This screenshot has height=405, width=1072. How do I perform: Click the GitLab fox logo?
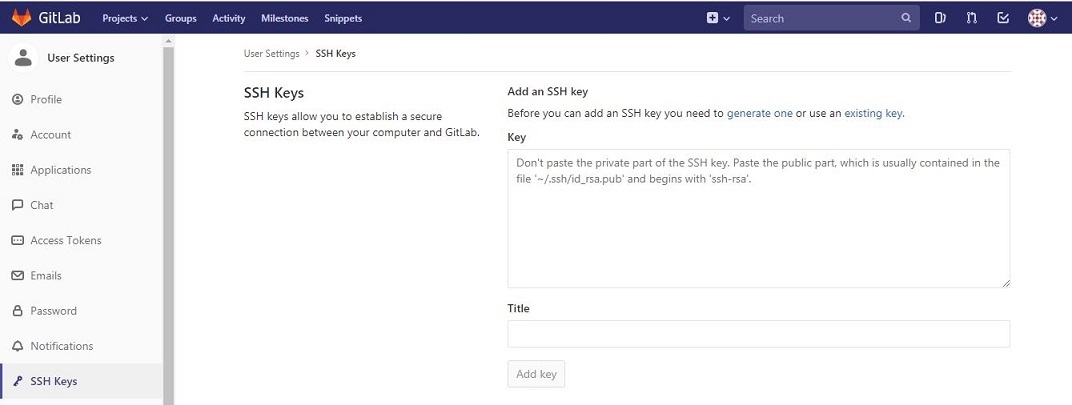[x=21, y=18]
